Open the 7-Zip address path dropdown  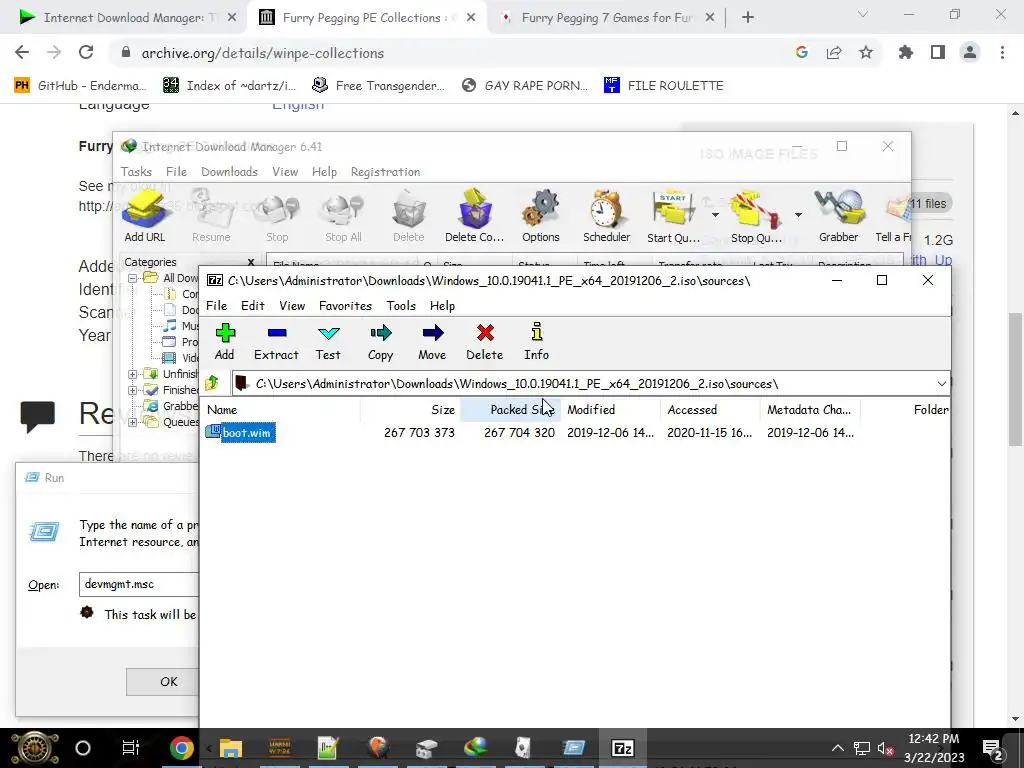pos(941,383)
